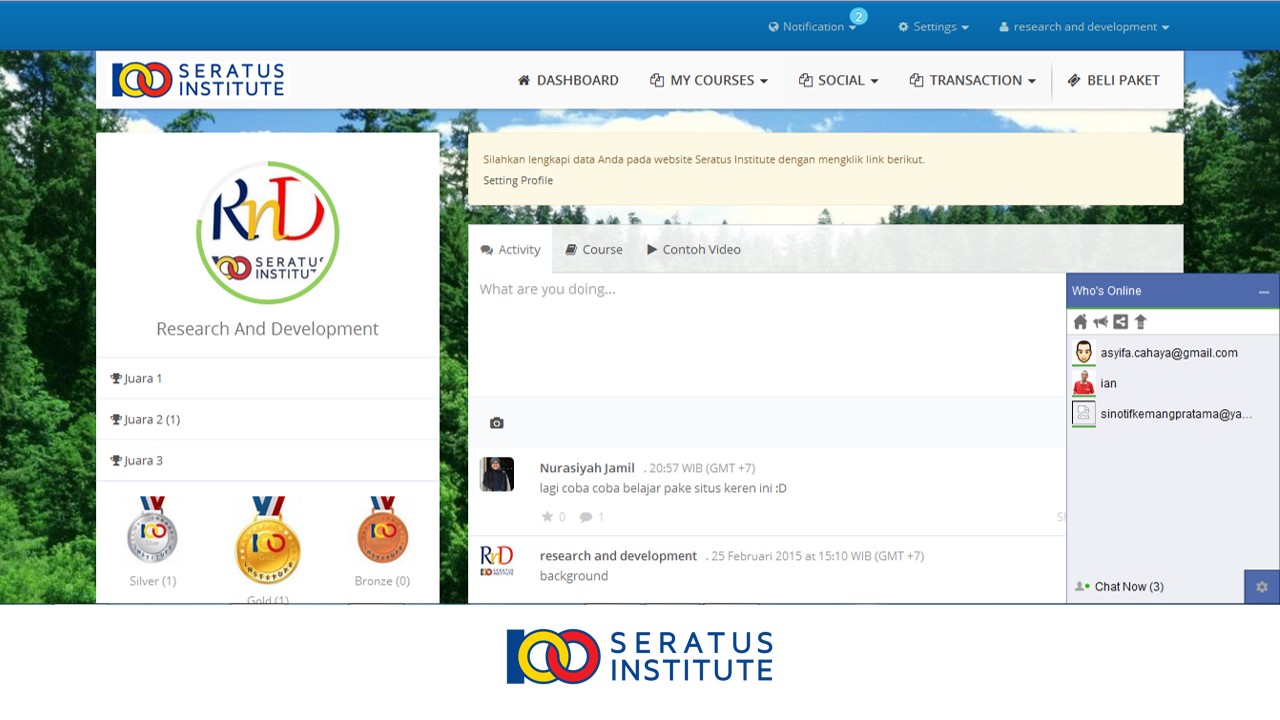1280x720 pixels.
Task: Open research and development post author link
Action: coord(618,556)
